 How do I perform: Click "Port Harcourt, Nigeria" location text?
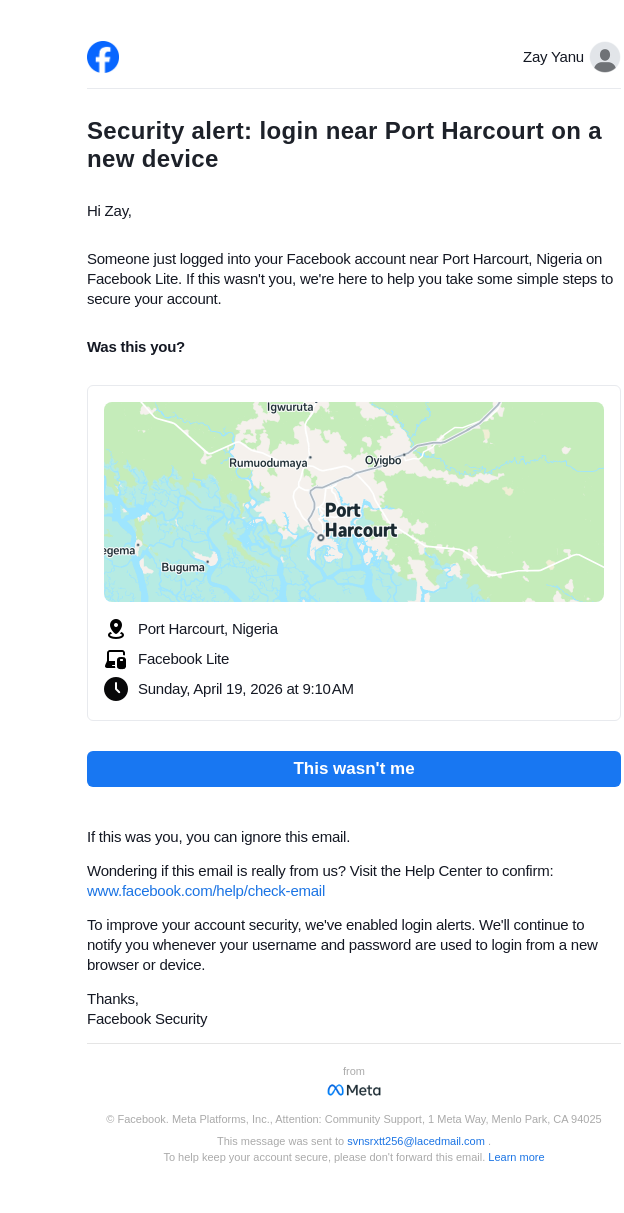[x=208, y=629]
